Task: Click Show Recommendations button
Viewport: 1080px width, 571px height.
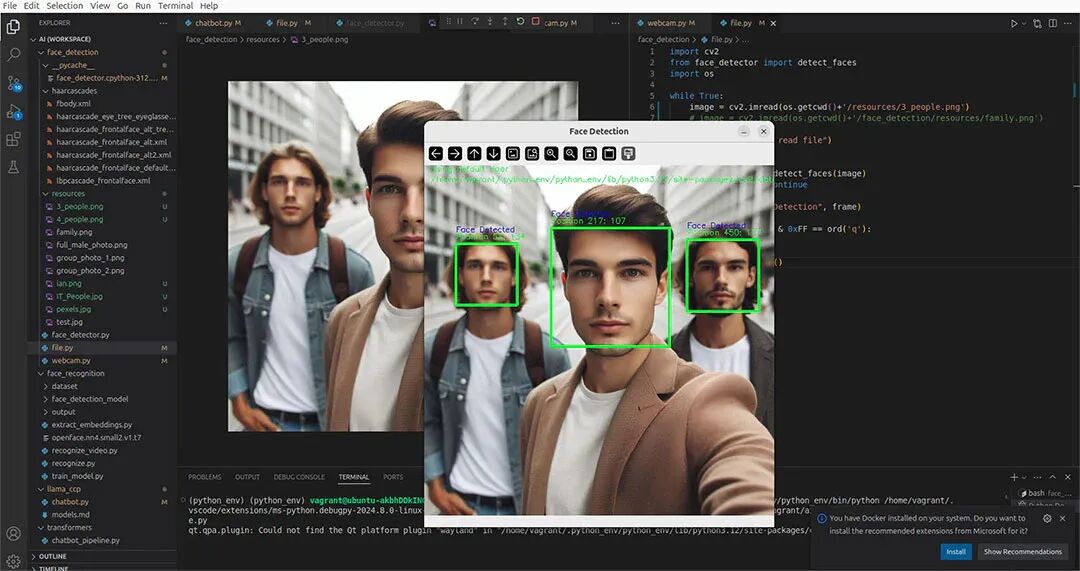Action: (x=1022, y=552)
